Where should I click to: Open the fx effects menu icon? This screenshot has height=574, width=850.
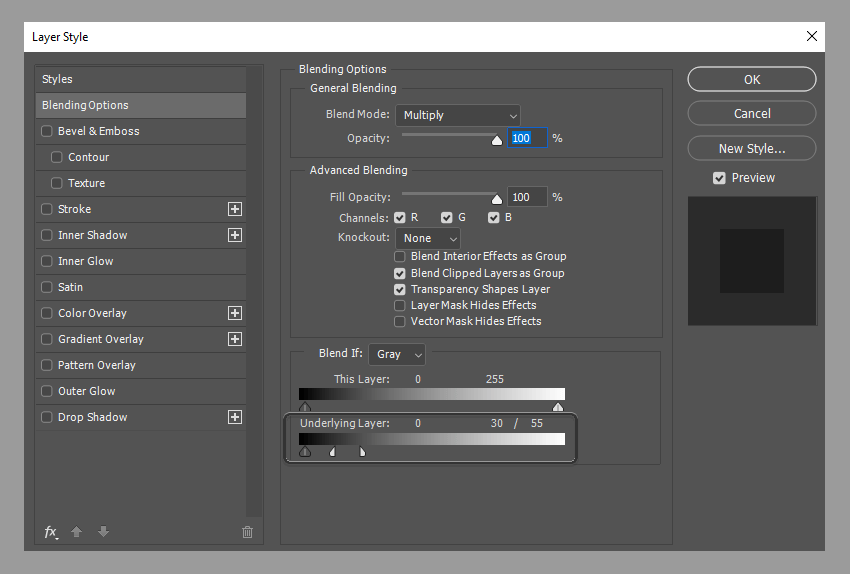tap(51, 532)
